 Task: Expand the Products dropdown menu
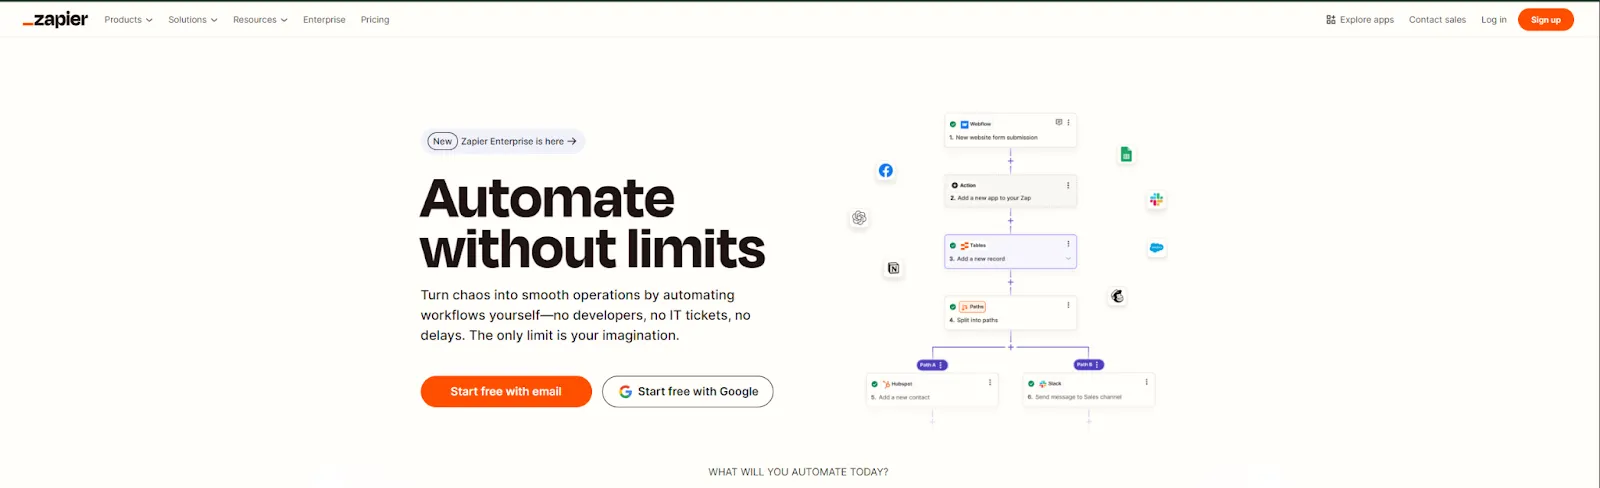click(128, 20)
